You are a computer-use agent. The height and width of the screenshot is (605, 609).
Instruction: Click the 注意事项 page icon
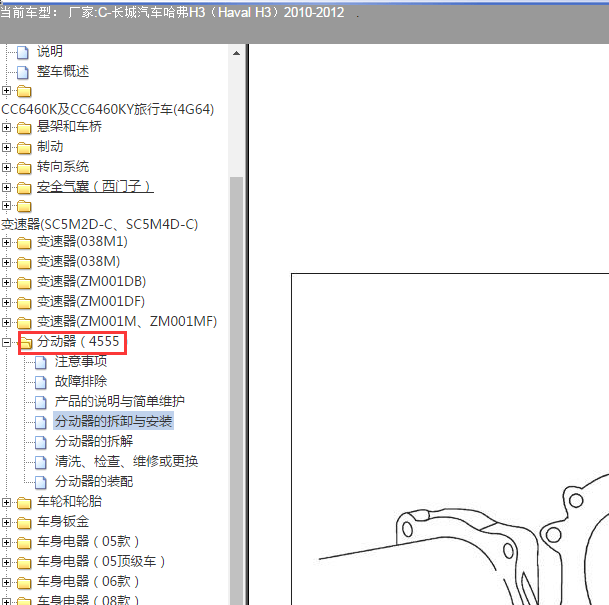tap(40, 363)
